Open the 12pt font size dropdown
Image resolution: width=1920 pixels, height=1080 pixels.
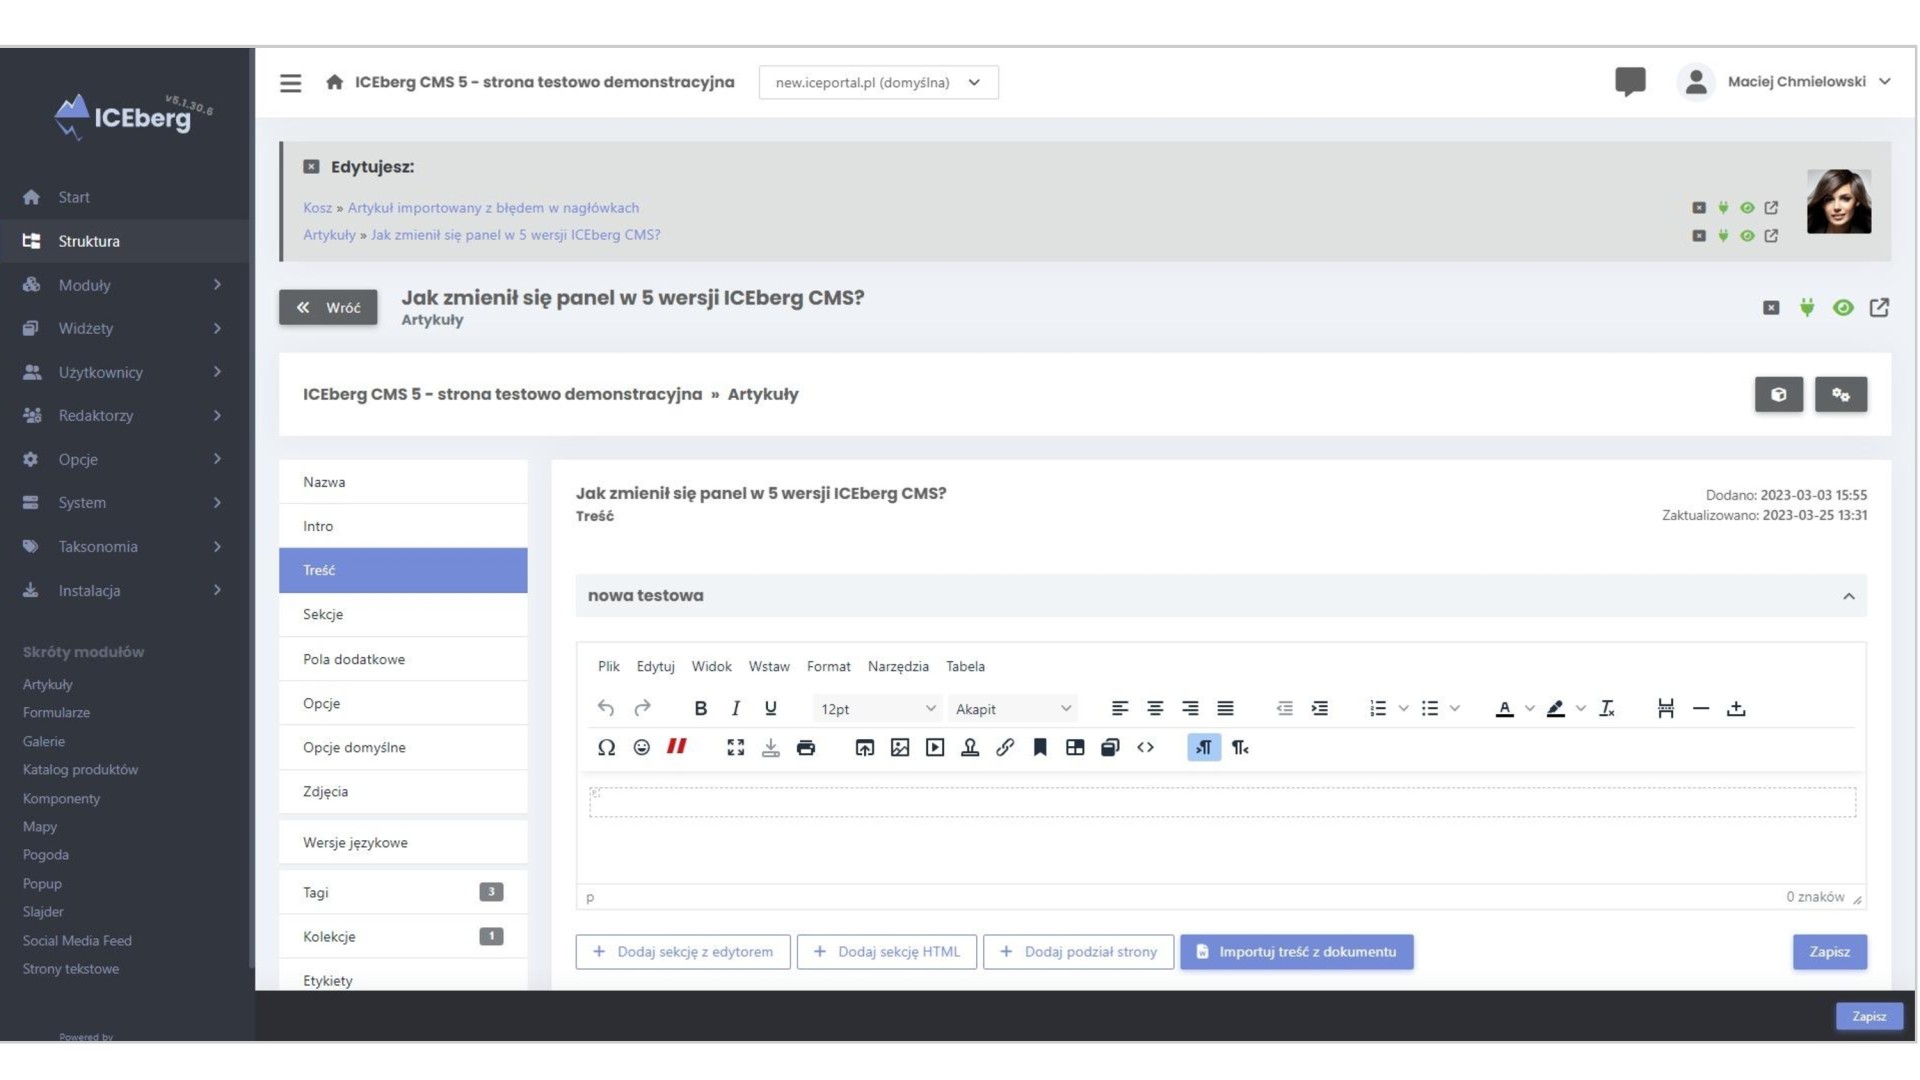click(877, 709)
